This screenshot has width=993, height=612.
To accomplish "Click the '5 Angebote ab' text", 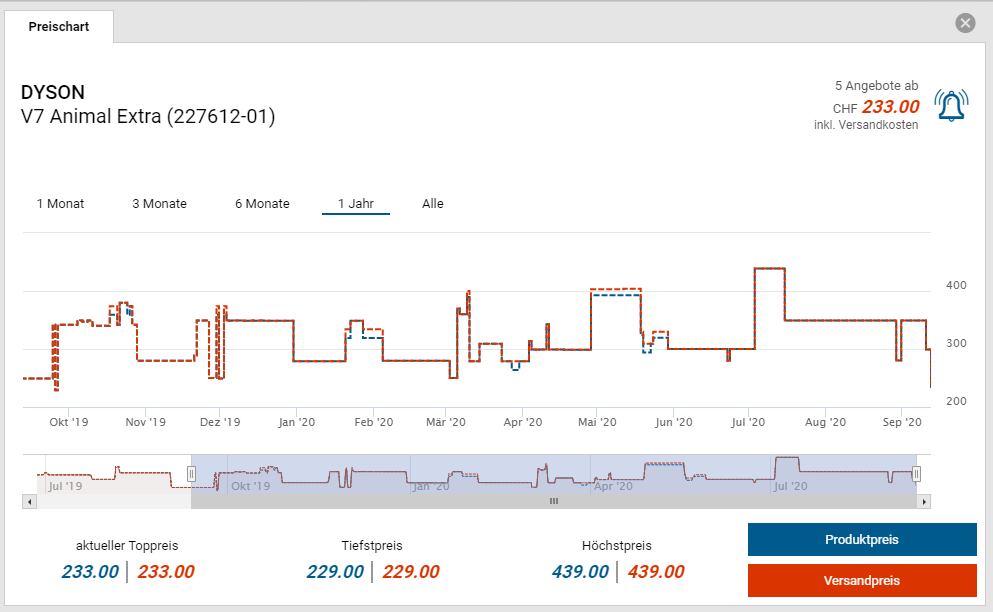I will click(876, 86).
